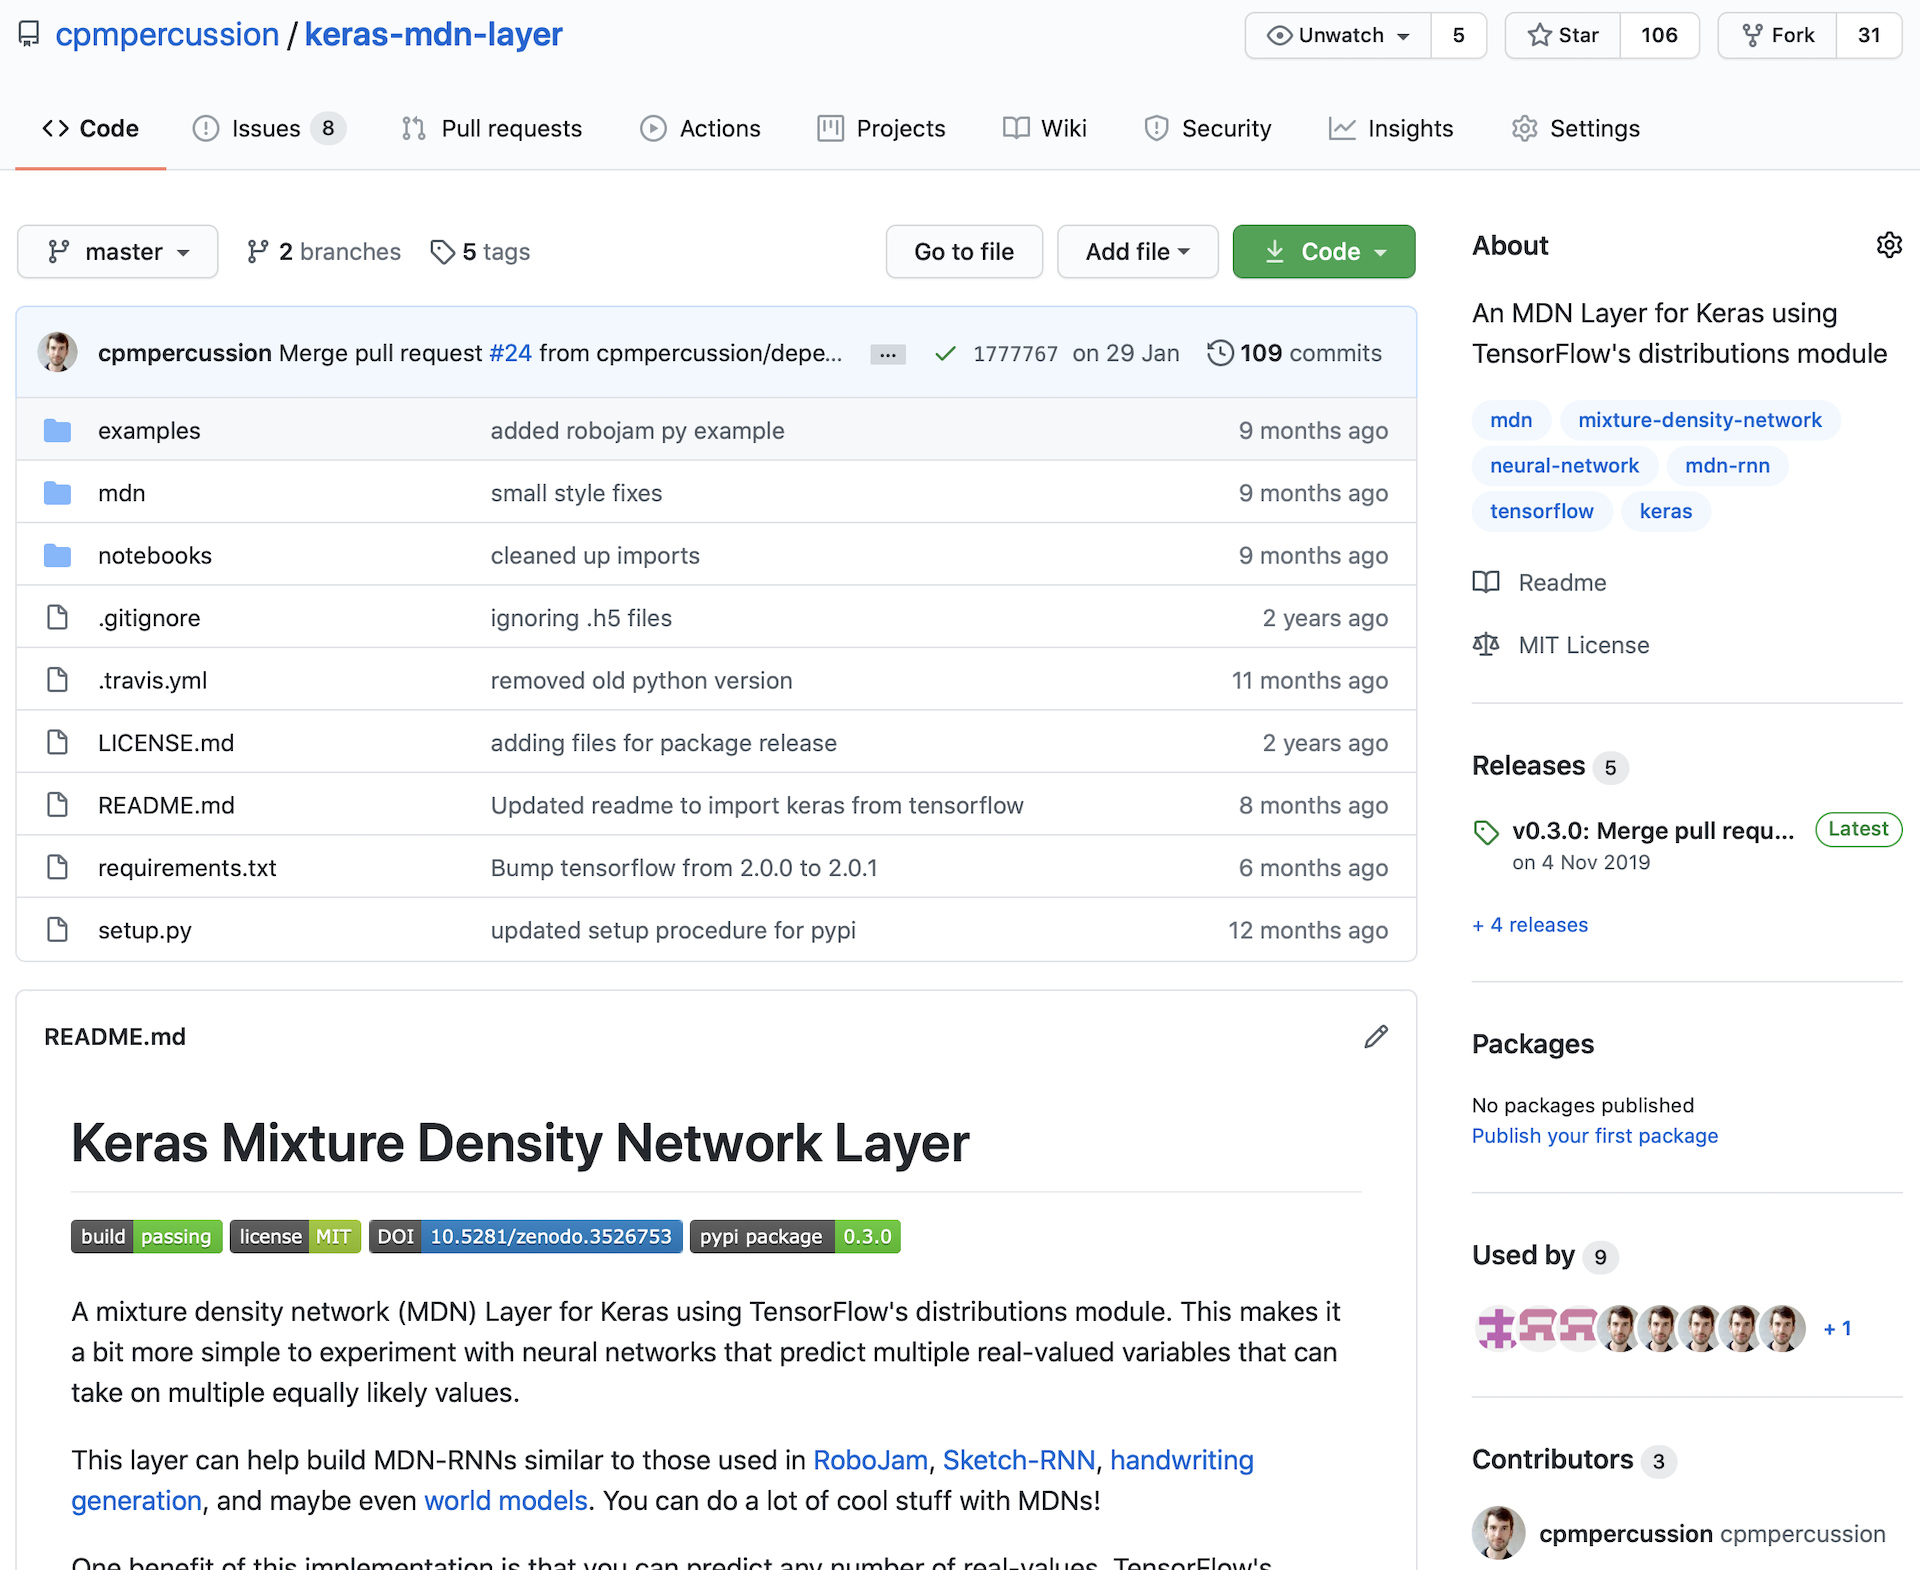Click the commit history clock icon
Viewport: 1920px width, 1570px height.
(1220, 353)
